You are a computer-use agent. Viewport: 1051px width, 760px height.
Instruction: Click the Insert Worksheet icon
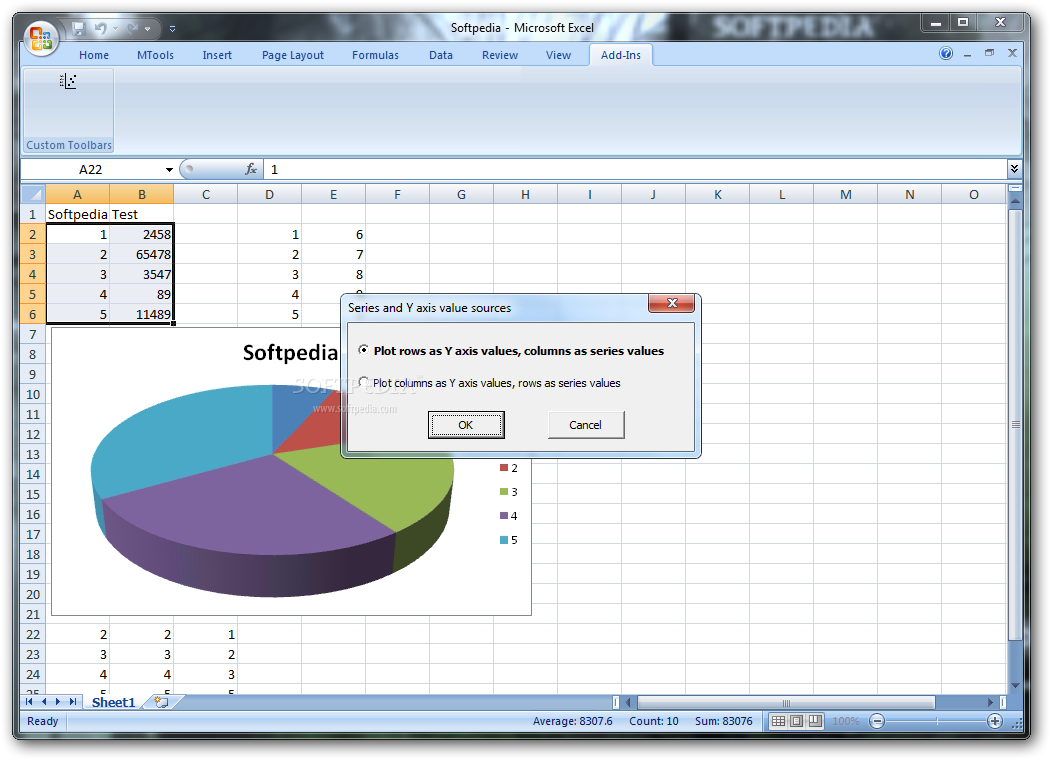(x=161, y=702)
